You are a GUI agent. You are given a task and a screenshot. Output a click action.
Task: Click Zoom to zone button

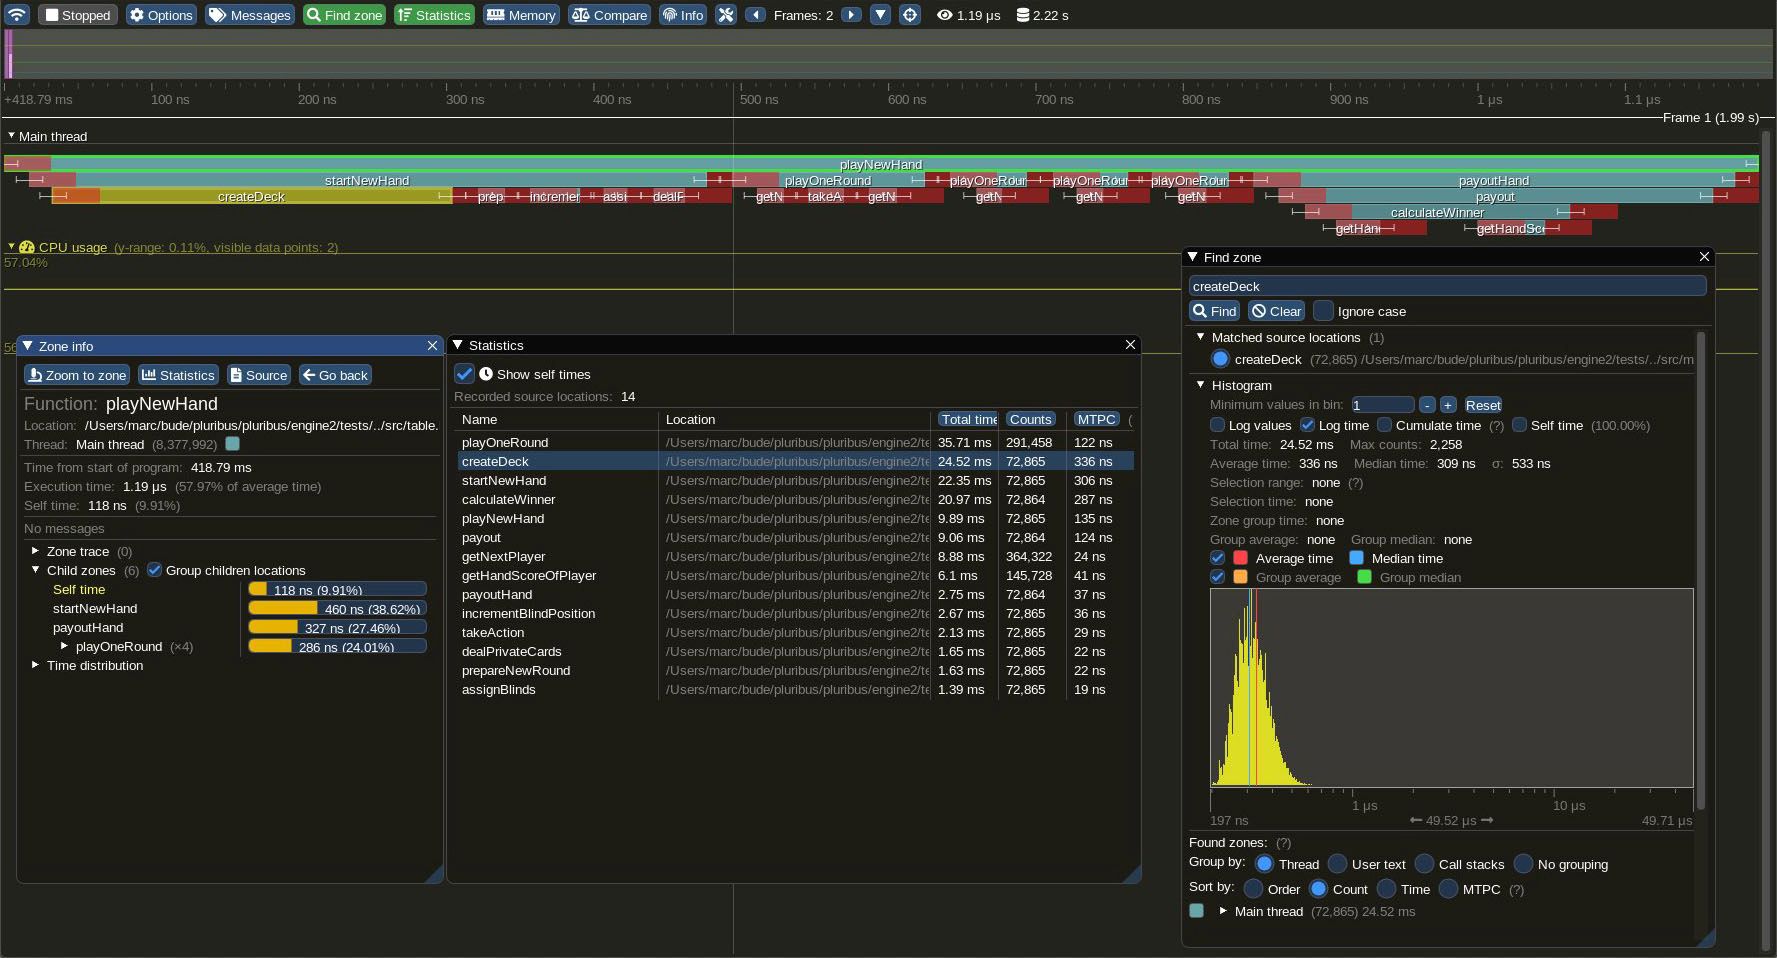pyautogui.click(x=77, y=375)
